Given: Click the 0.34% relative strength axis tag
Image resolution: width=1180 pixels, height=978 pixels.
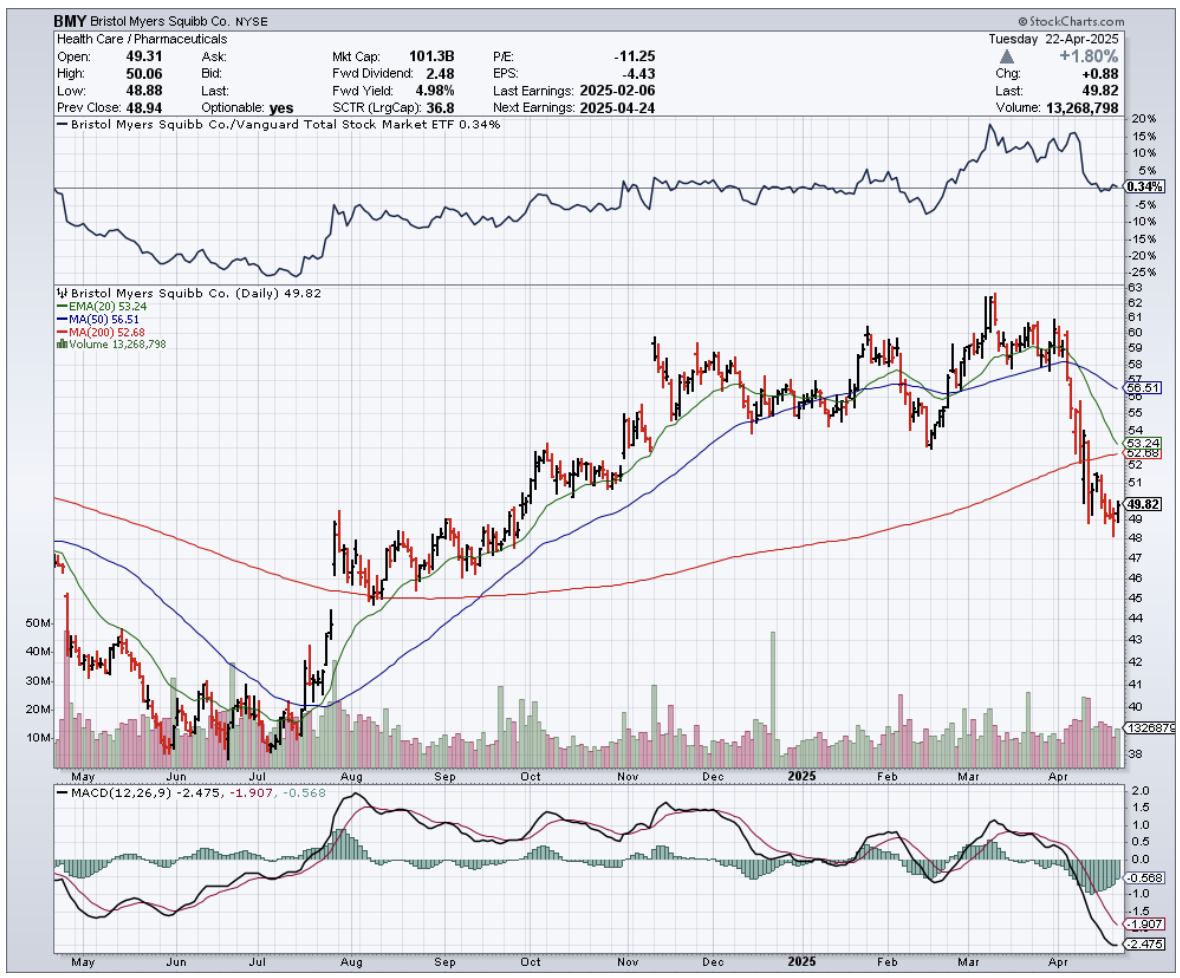Looking at the screenshot, I should coord(1142,187).
